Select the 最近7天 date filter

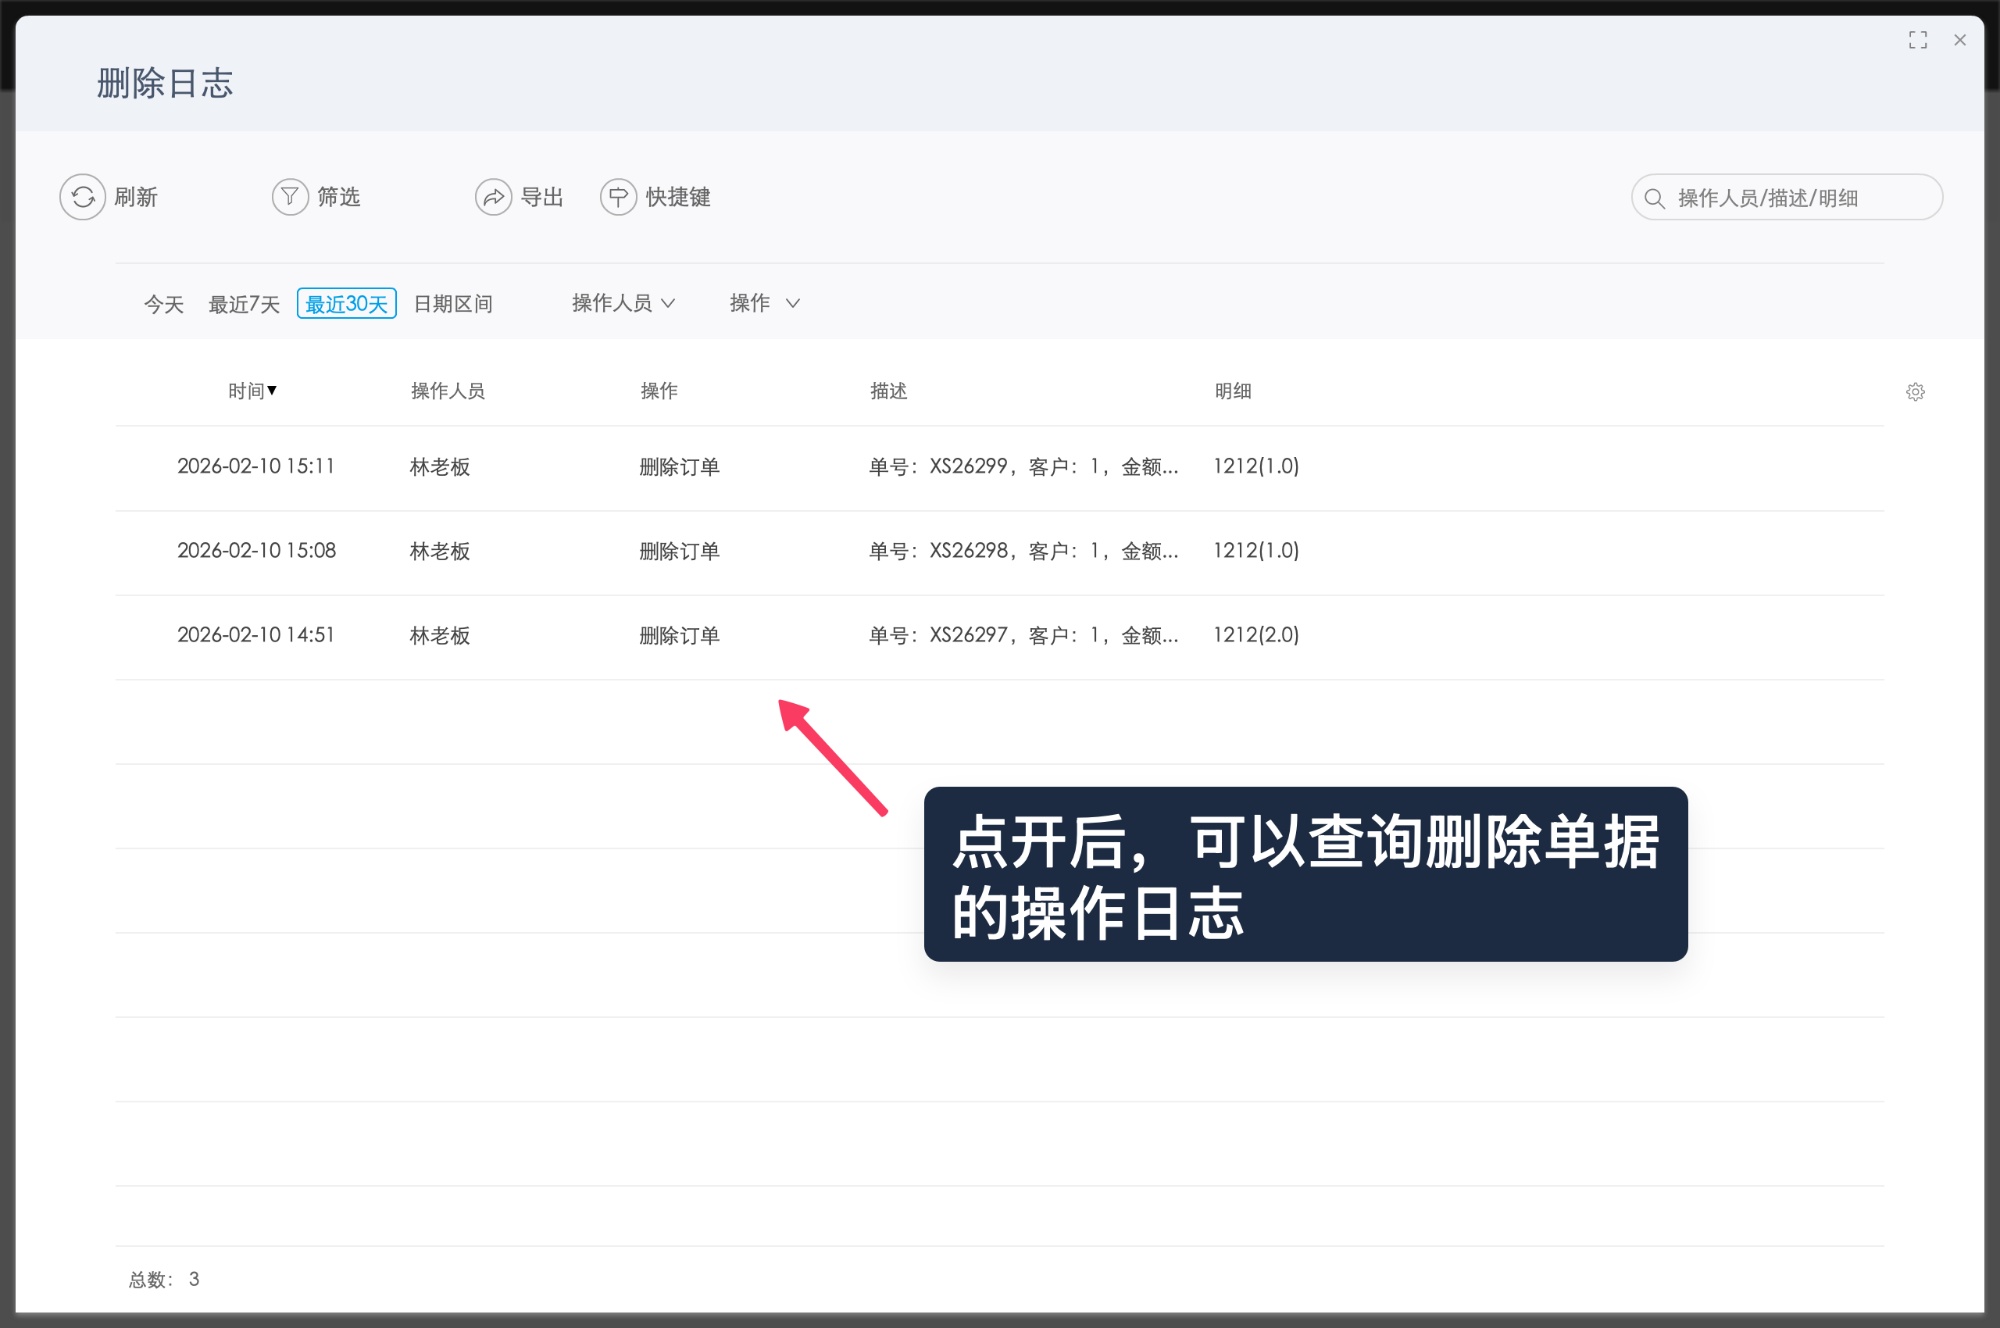click(x=243, y=304)
